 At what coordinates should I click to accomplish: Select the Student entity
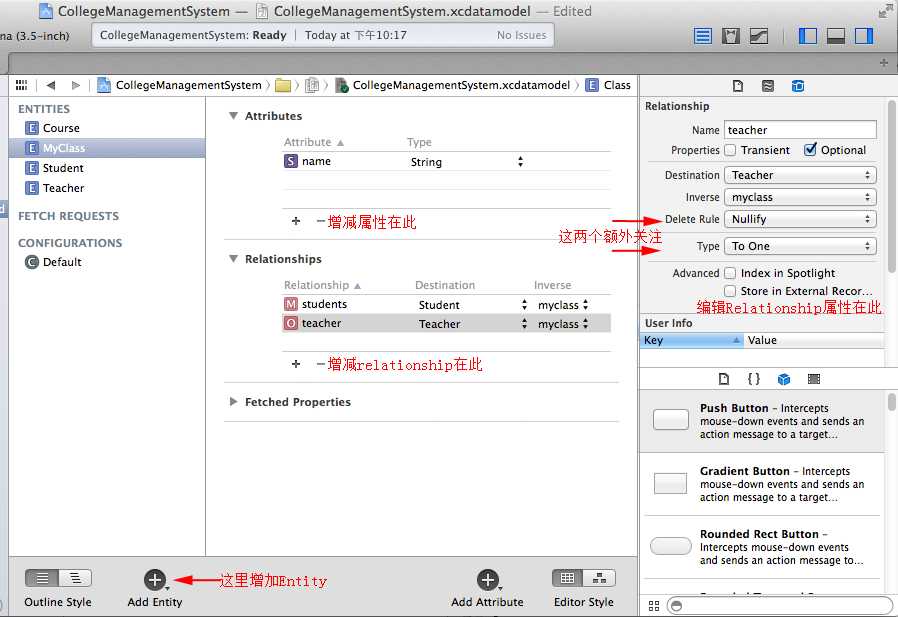coord(107,168)
